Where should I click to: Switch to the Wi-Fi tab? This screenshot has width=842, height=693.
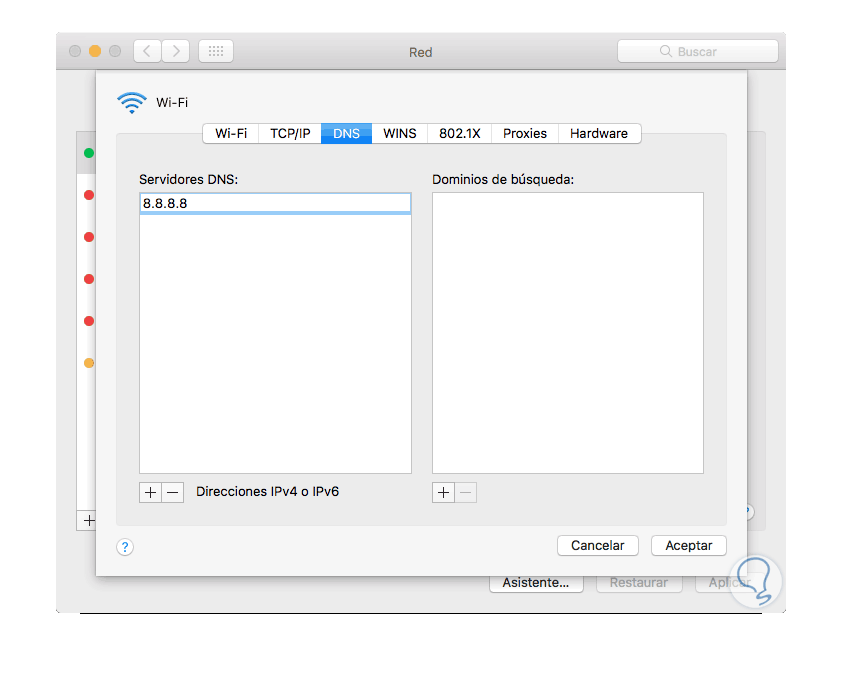tap(231, 134)
